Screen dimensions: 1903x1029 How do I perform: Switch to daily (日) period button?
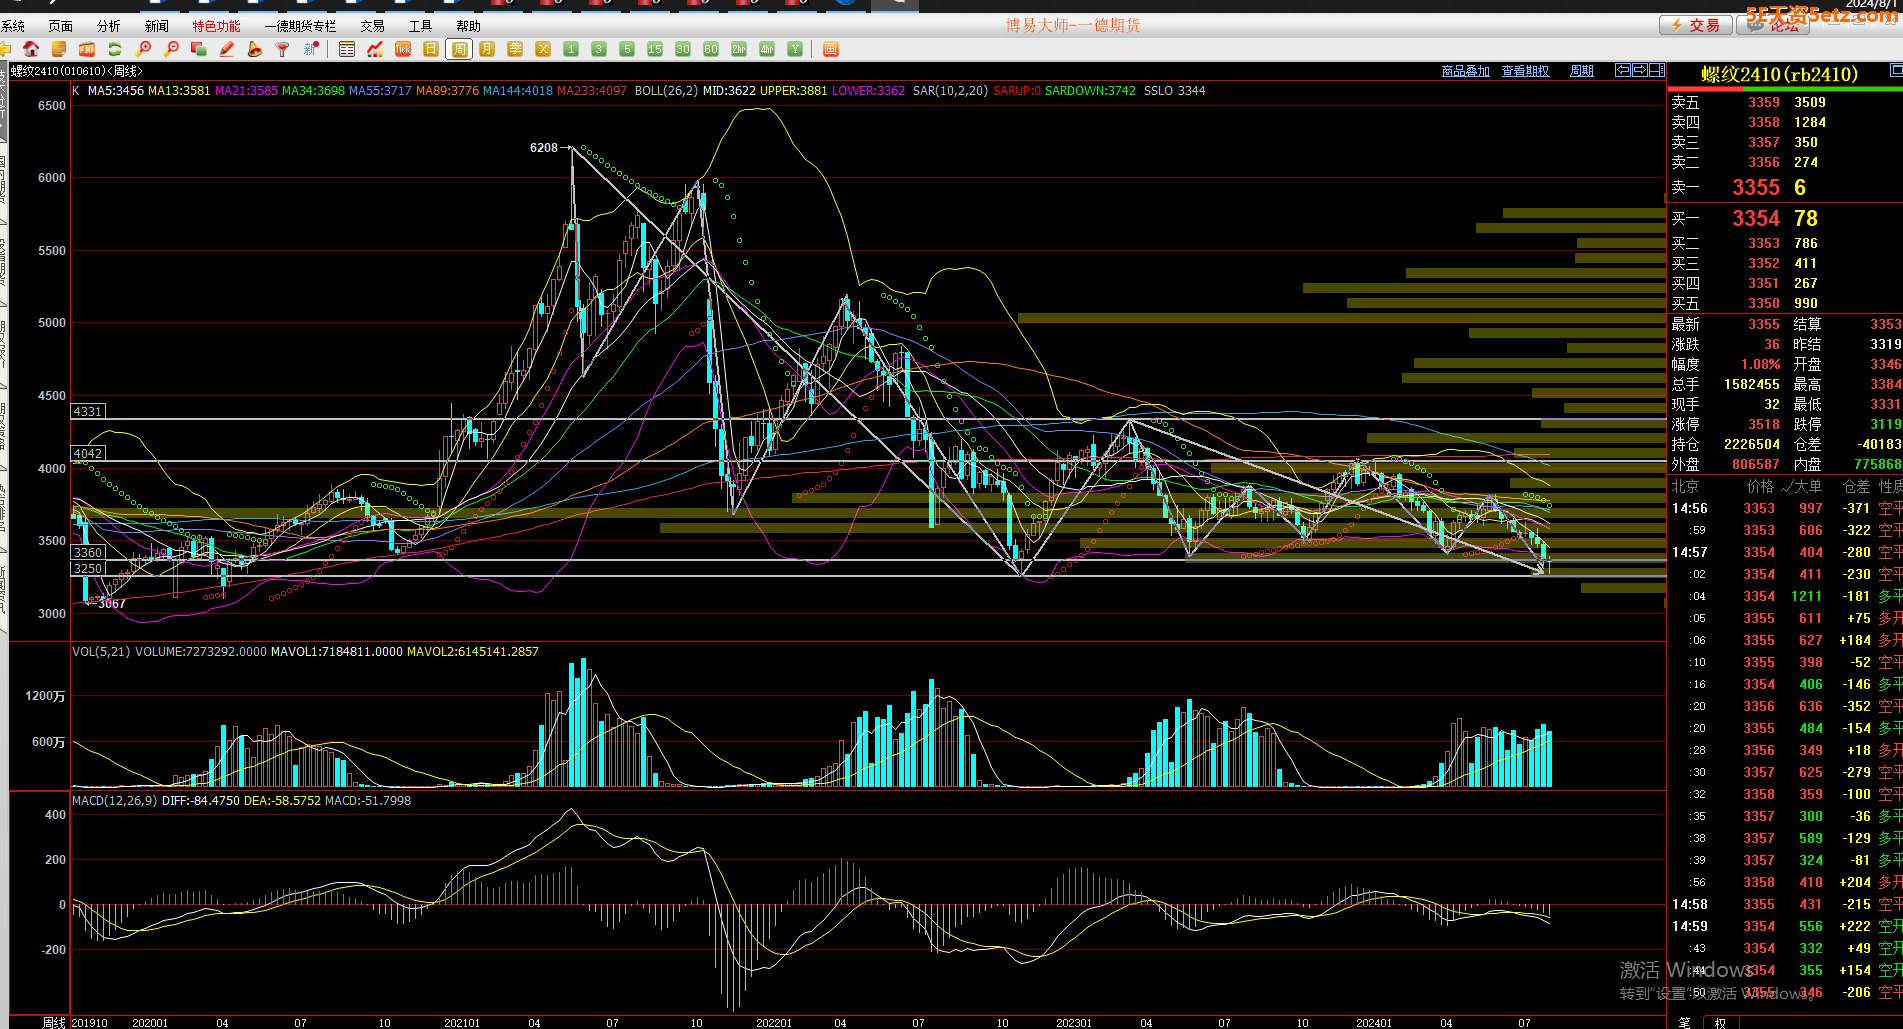click(x=431, y=49)
